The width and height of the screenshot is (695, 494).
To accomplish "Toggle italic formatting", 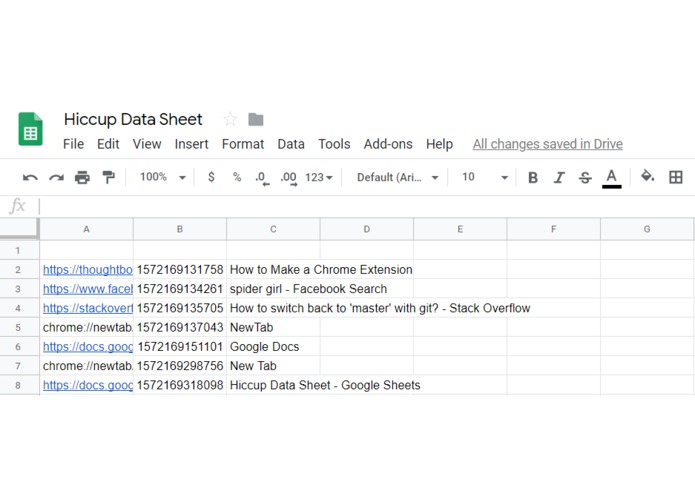I will [x=559, y=178].
